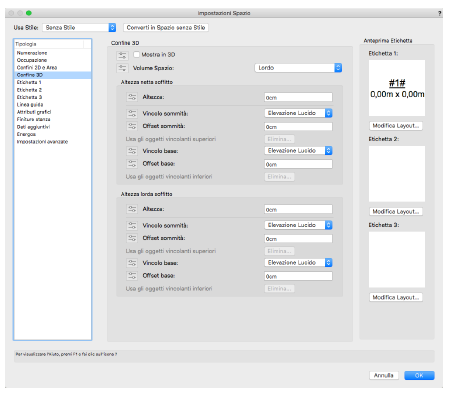
Task: Click Altezza field in Altezza netta soffitto
Action: (298, 97)
